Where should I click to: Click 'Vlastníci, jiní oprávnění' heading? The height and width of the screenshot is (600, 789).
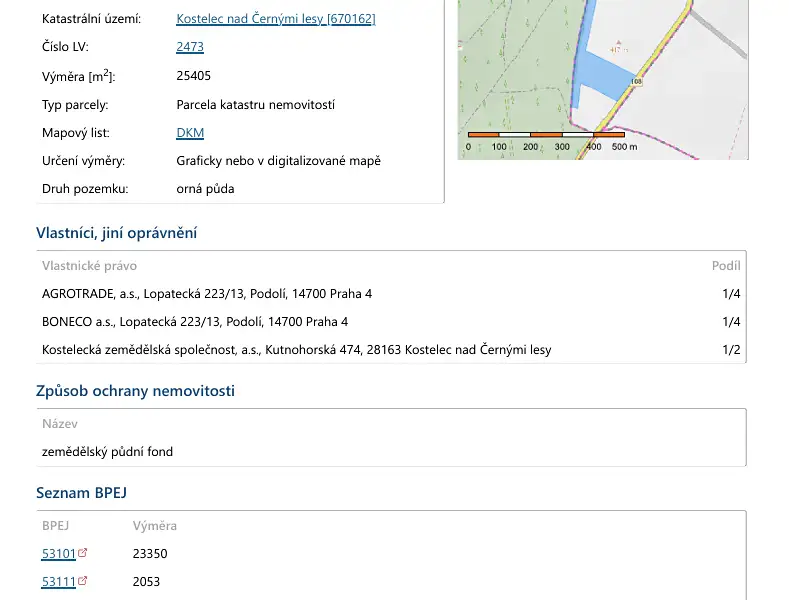click(x=117, y=233)
